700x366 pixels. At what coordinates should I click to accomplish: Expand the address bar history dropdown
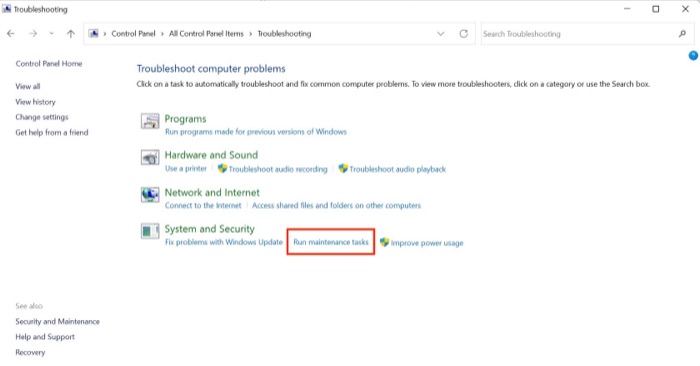click(x=441, y=33)
